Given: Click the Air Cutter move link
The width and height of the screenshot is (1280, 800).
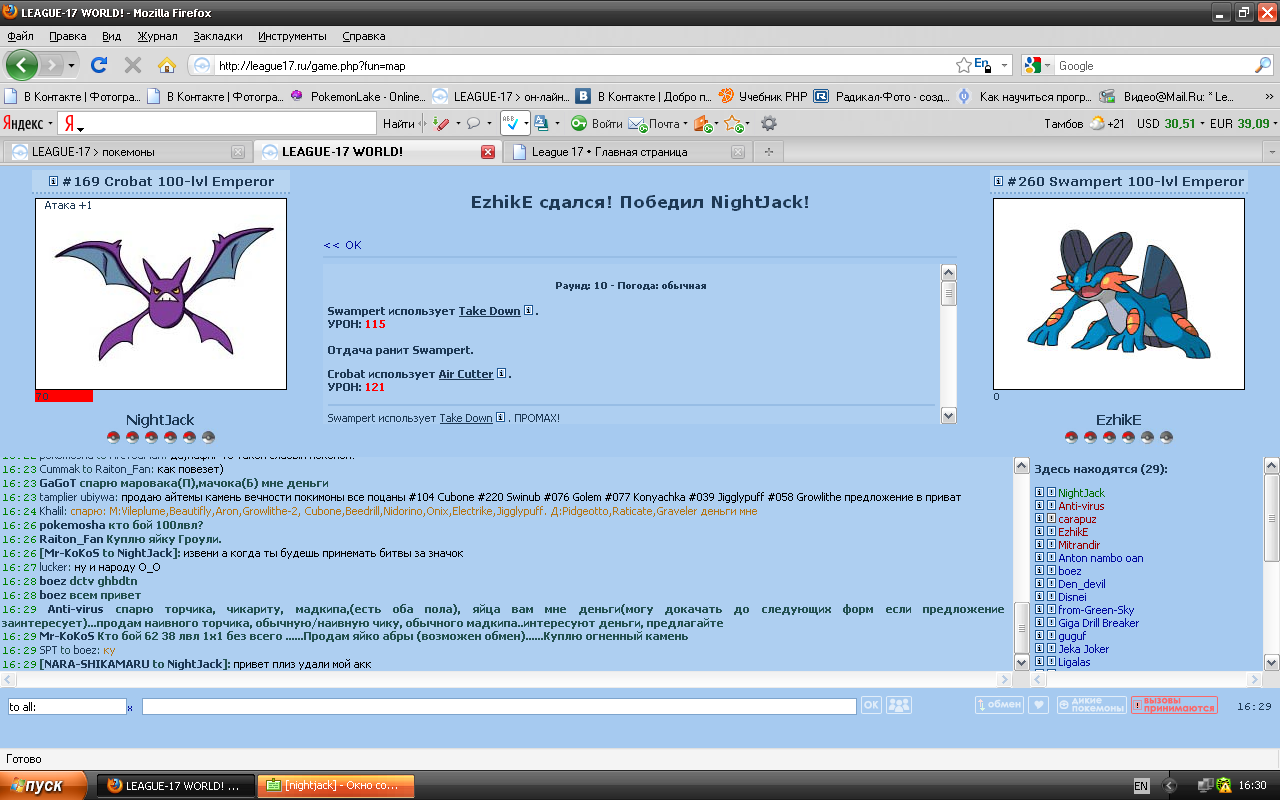Looking at the screenshot, I should (466, 374).
